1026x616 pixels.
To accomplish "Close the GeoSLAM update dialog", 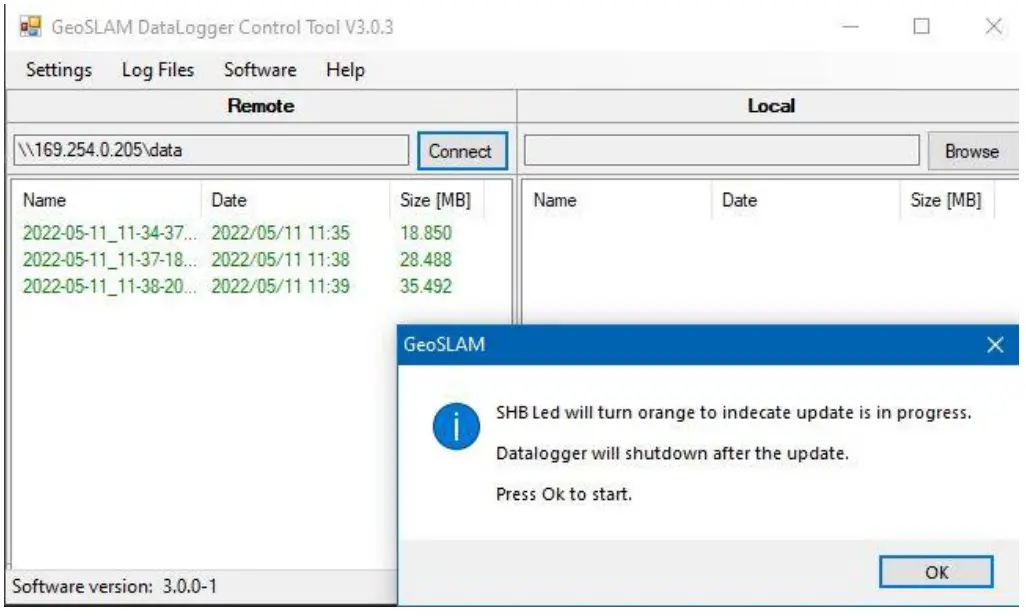I will pyautogui.click(x=994, y=345).
